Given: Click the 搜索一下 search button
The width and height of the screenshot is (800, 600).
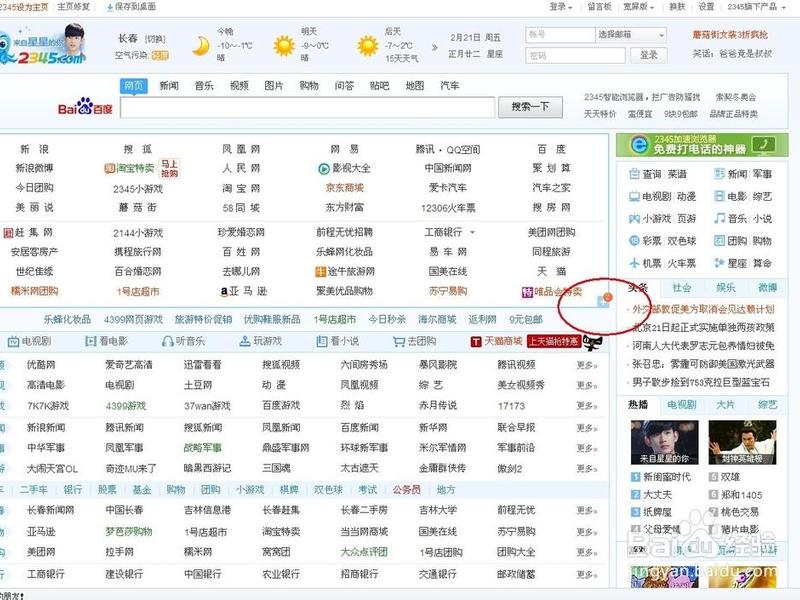Looking at the screenshot, I should (x=531, y=107).
